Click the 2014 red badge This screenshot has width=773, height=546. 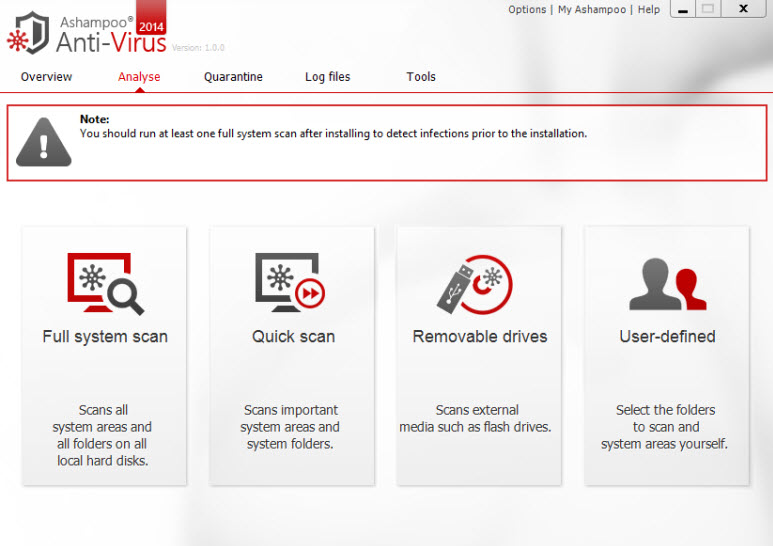(x=151, y=17)
